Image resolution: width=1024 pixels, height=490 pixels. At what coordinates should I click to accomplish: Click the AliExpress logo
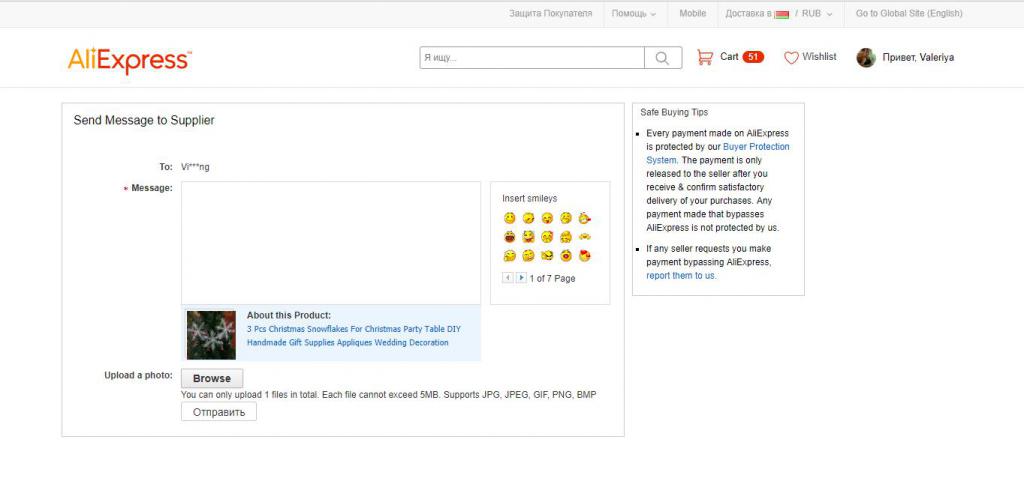pyautogui.click(x=129, y=60)
